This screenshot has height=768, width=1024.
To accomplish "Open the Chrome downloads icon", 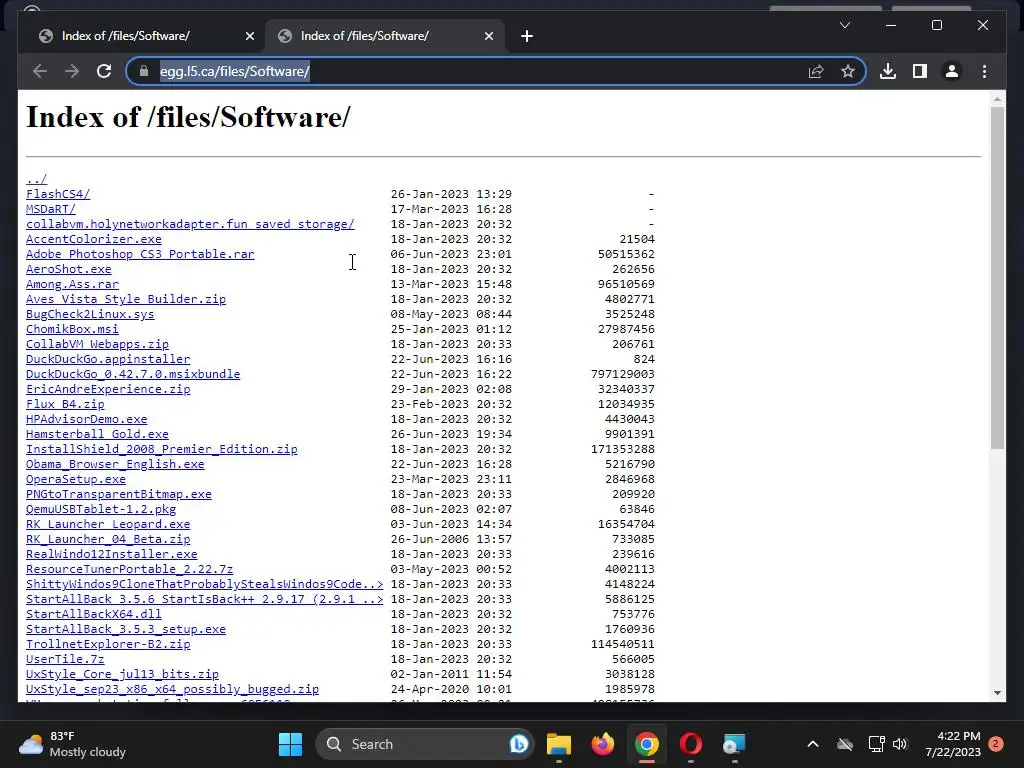I will point(888,71).
